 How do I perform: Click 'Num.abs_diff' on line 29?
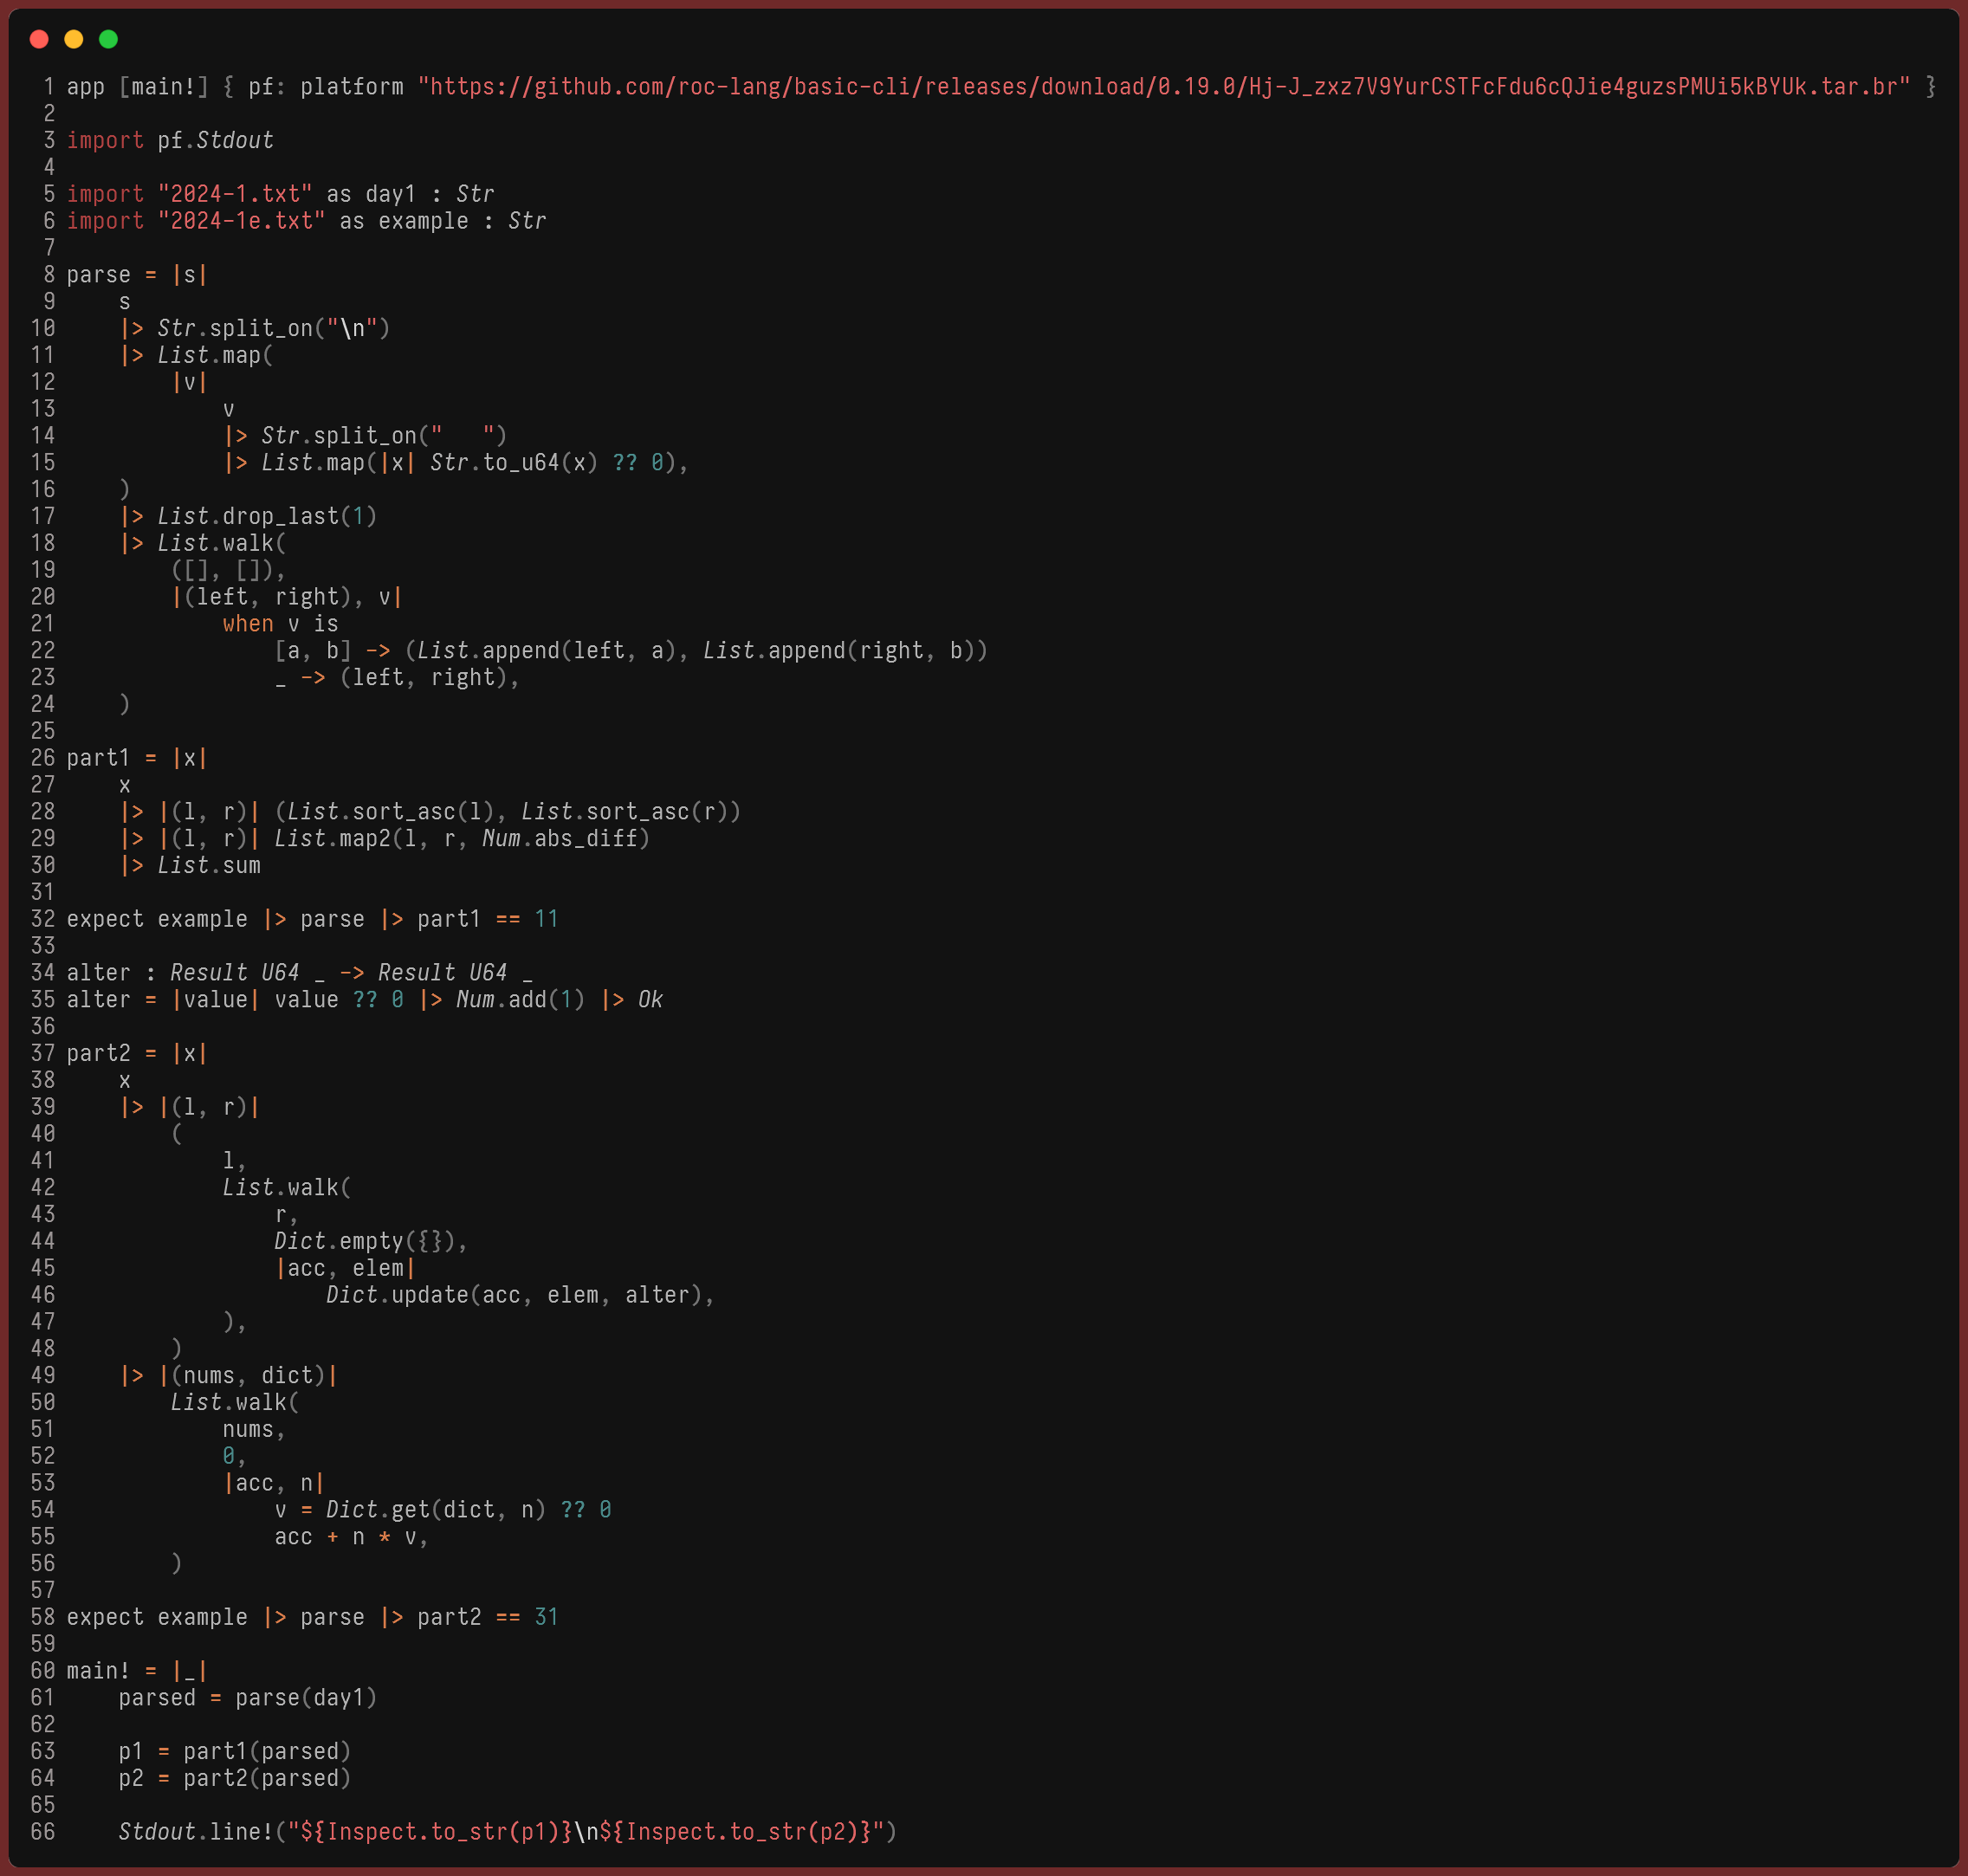[x=560, y=839]
